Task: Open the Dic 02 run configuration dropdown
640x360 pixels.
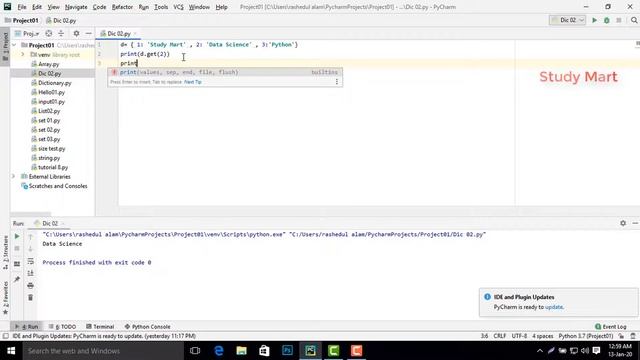Action: (567, 20)
